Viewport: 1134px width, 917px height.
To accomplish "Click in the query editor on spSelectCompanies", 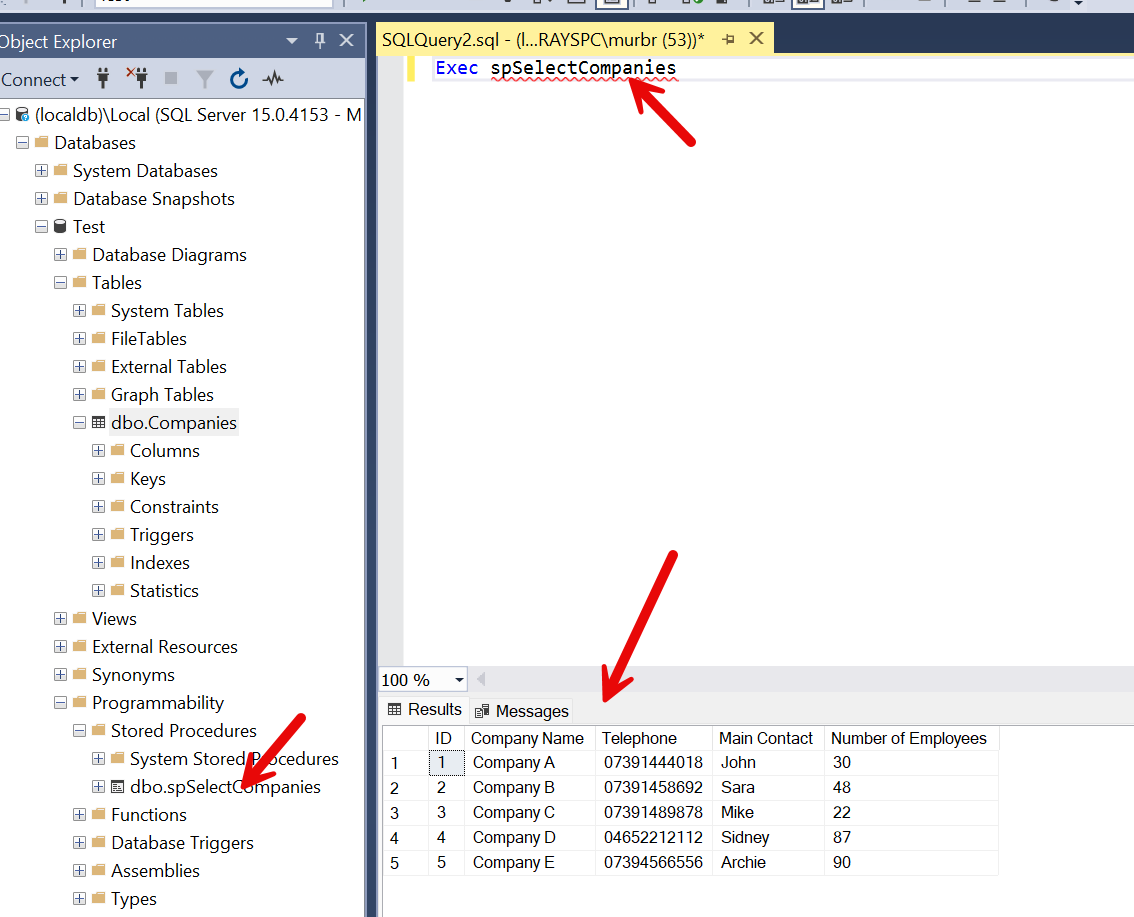I will tap(583, 68).
